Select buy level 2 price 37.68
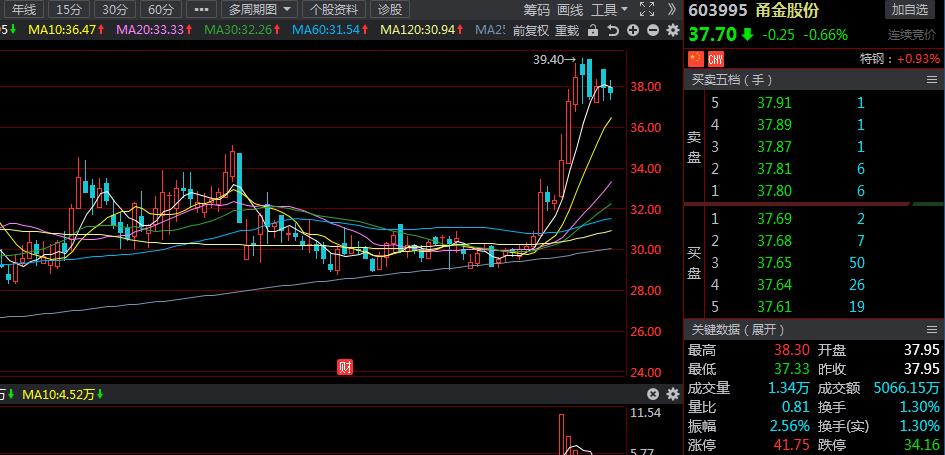Viewport: 945px width, 455px height. click(774, 240)
